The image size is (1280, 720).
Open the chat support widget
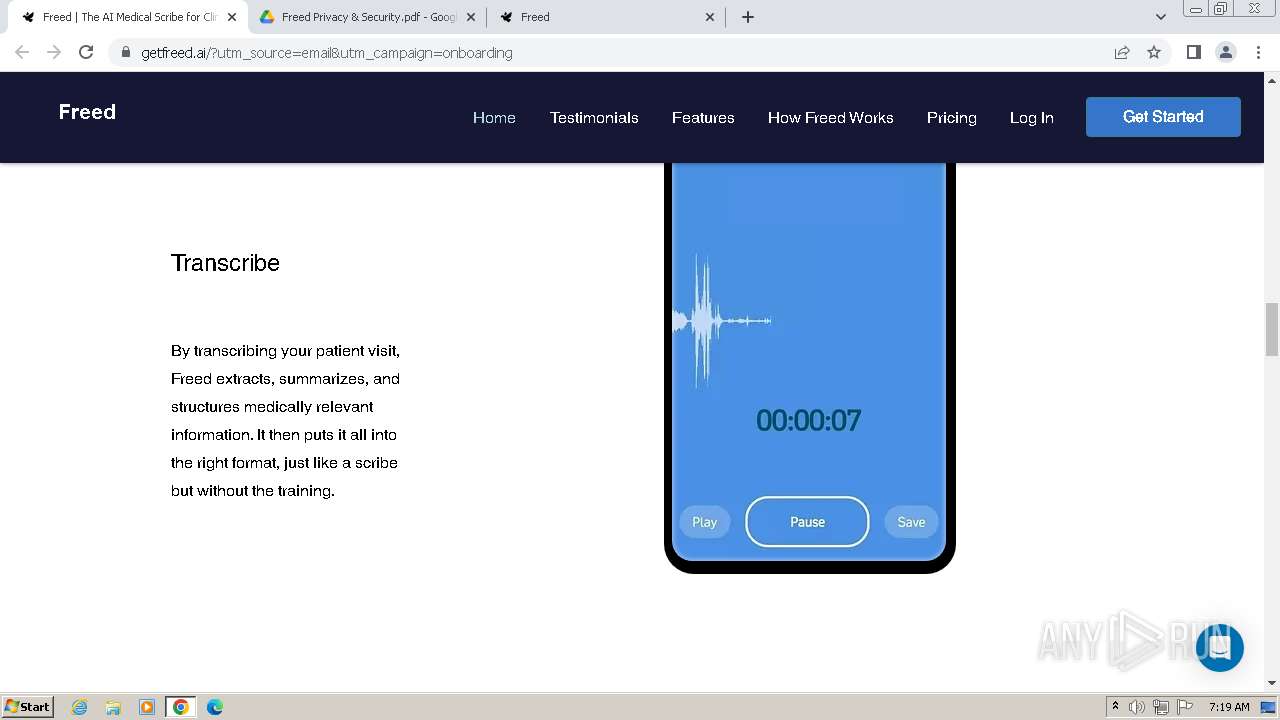coord(1219,647)
